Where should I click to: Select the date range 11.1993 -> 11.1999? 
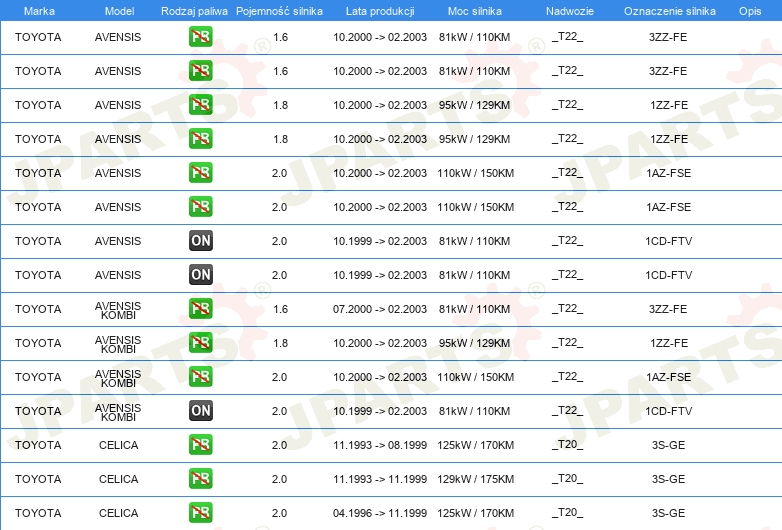(380, 479)
